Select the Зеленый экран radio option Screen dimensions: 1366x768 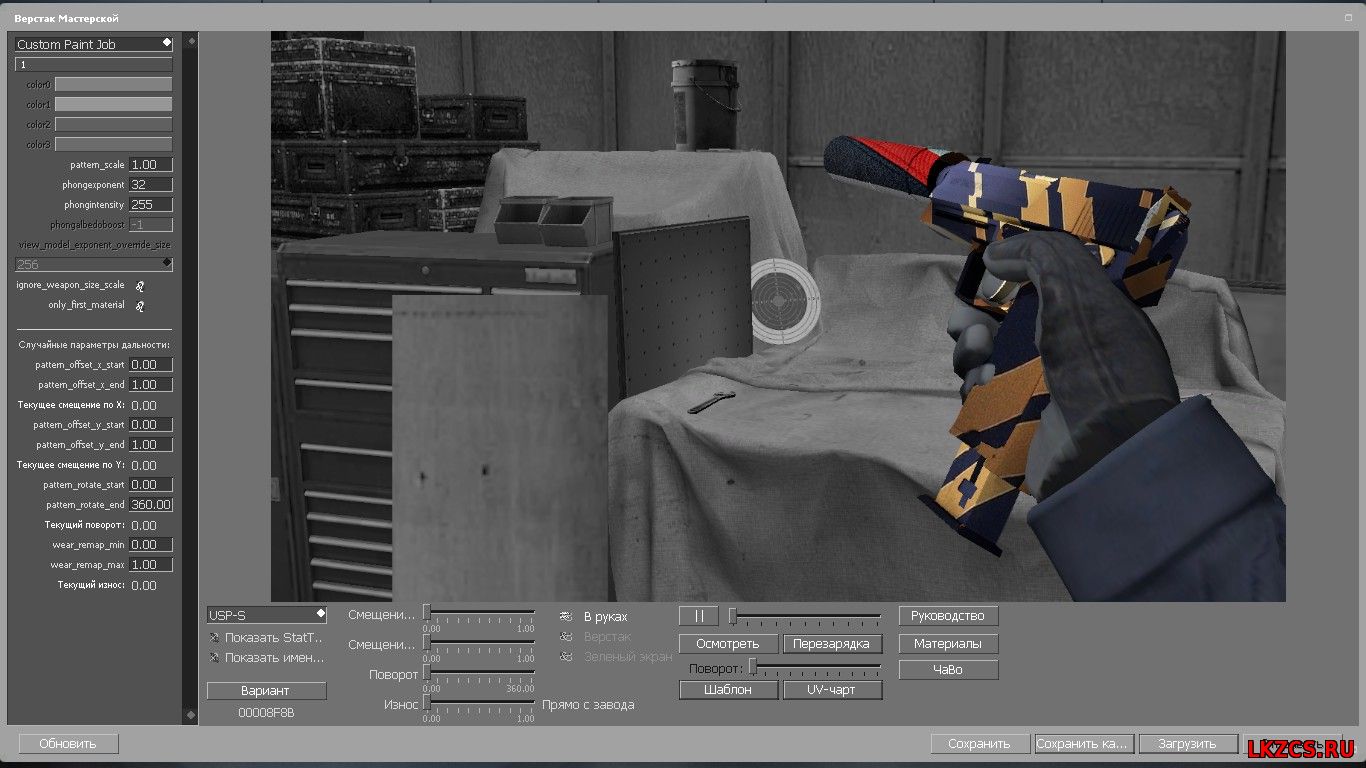click(566, 657)
